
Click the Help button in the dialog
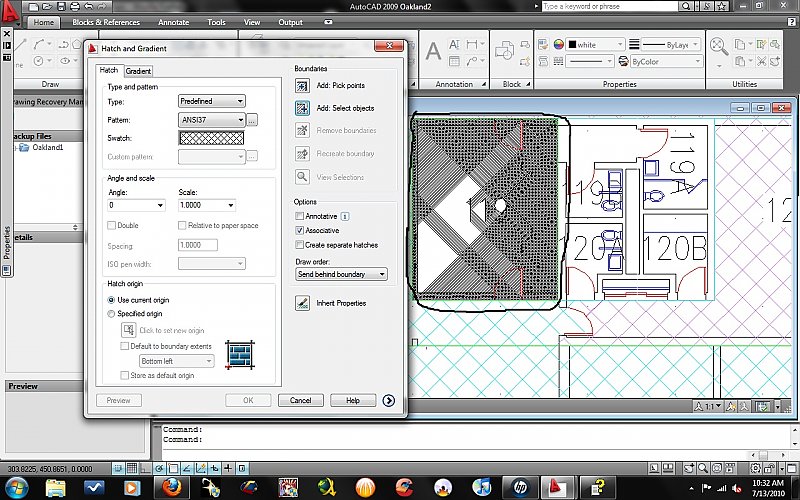click(353, 401)
